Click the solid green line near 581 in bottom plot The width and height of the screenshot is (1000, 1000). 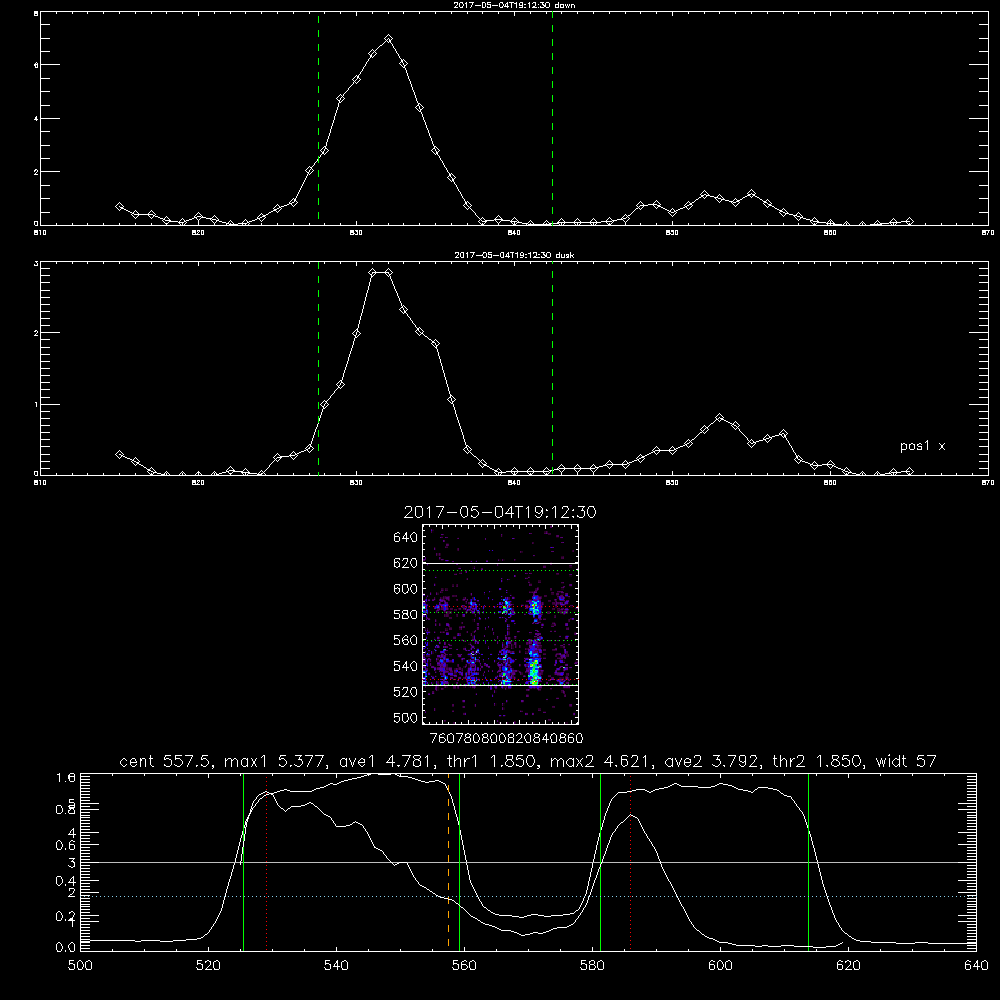tap(600, 861)
